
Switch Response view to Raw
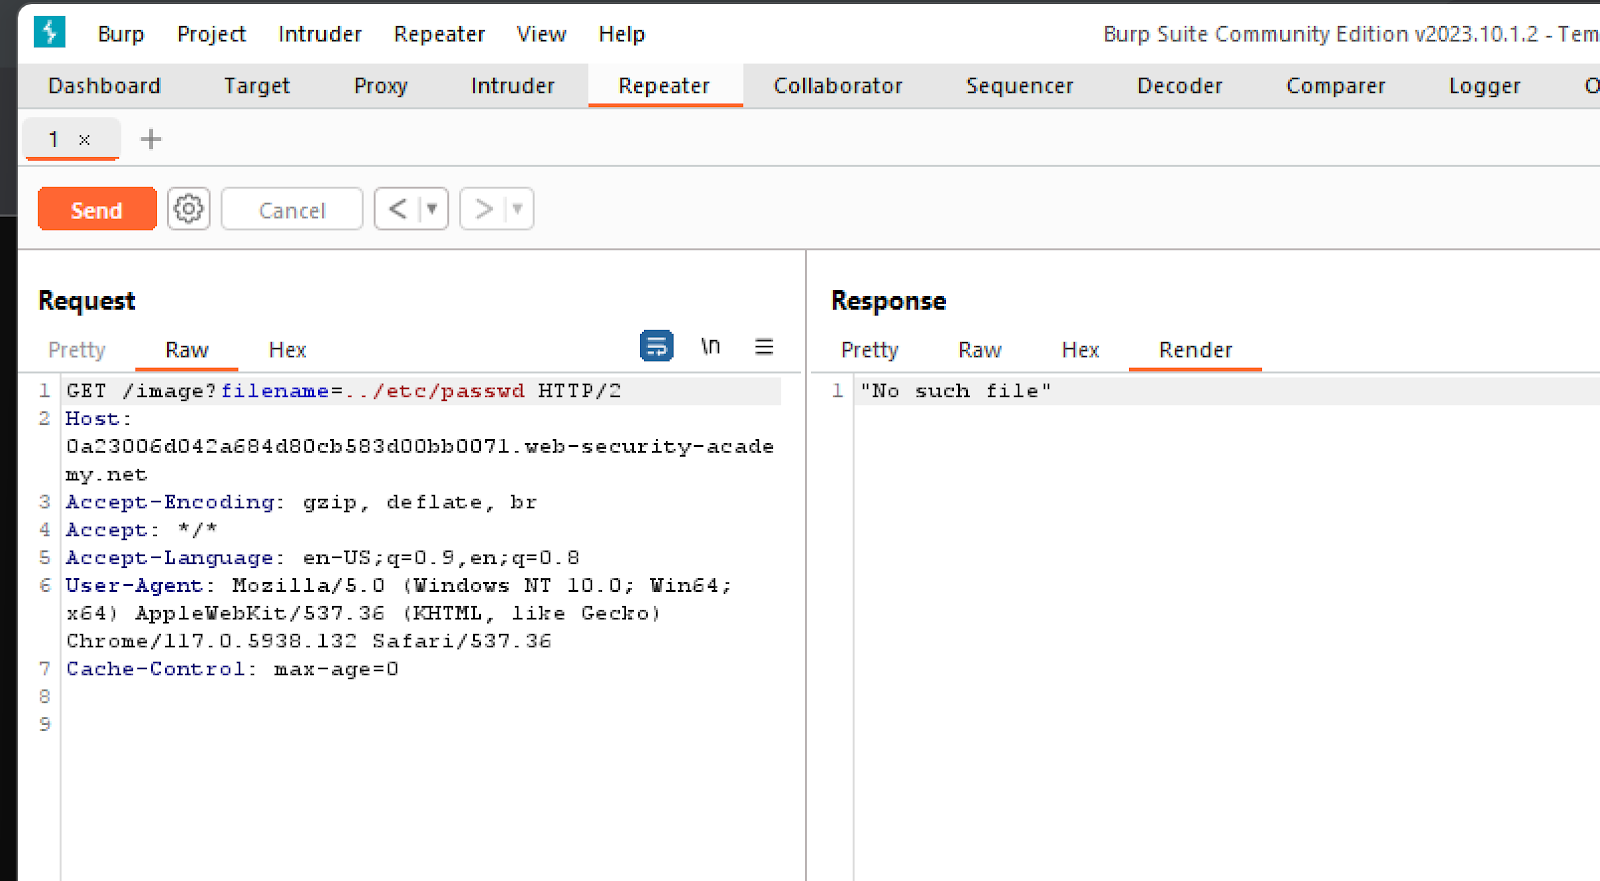pyautogui.click(x=980, y=350)
